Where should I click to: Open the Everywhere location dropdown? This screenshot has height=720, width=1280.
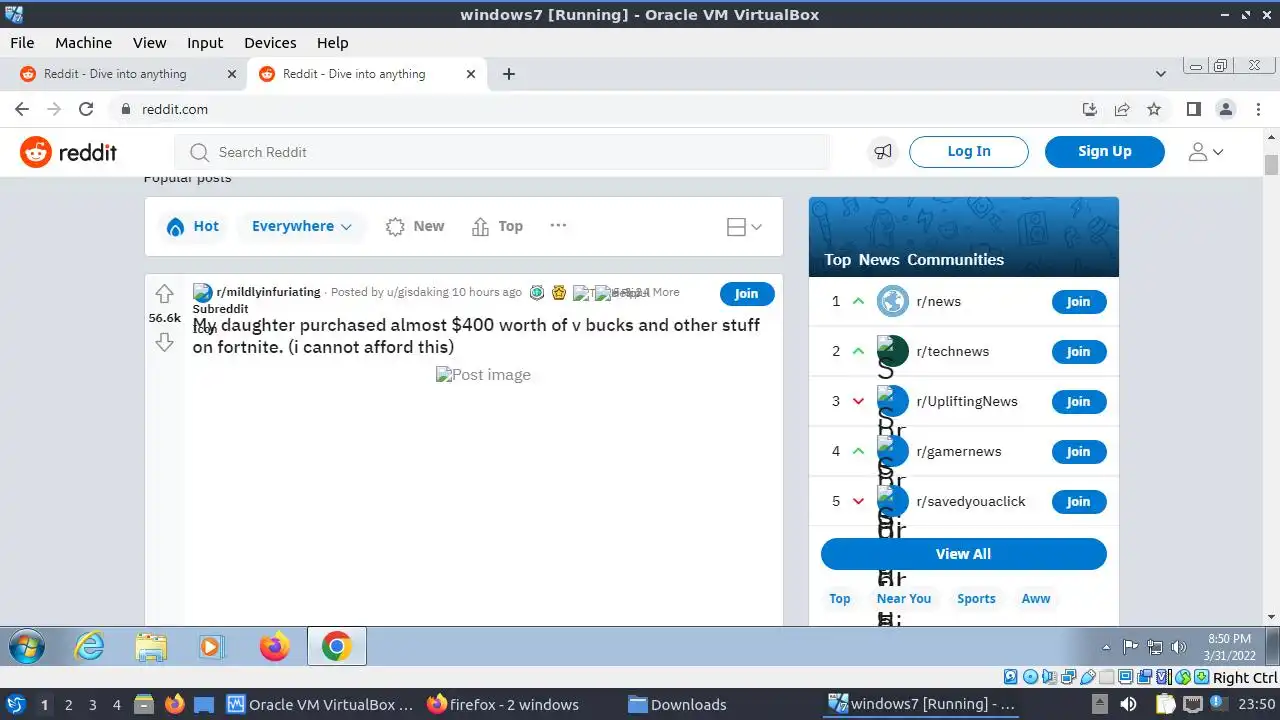302,226
